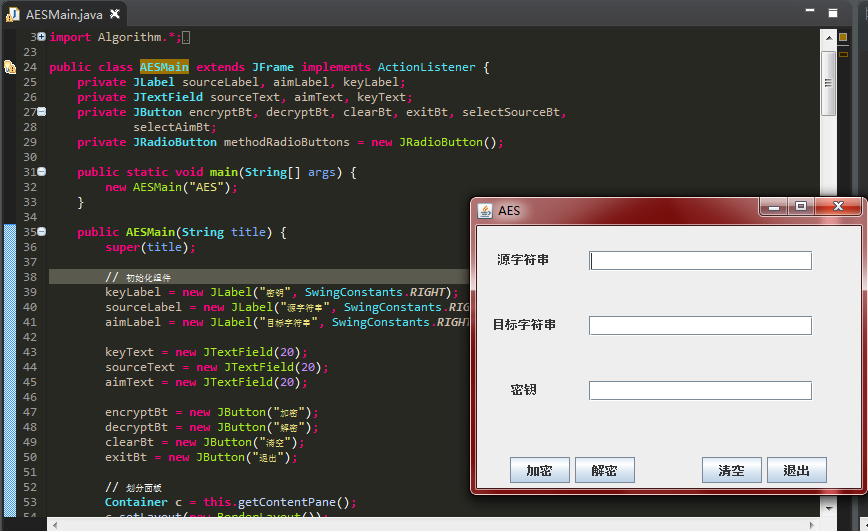This screenshot has height=531, width=868.
Task: Click the super(title) call
Action: 147,247
